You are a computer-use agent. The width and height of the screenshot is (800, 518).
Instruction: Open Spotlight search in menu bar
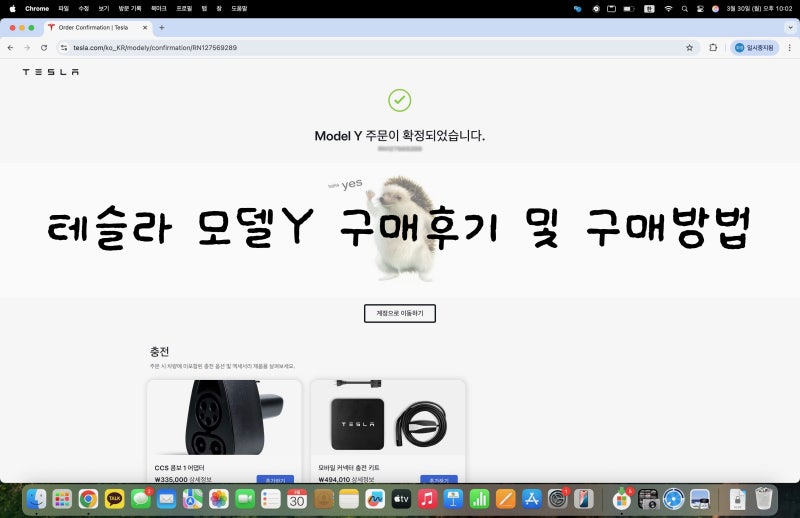coord(685,9)
